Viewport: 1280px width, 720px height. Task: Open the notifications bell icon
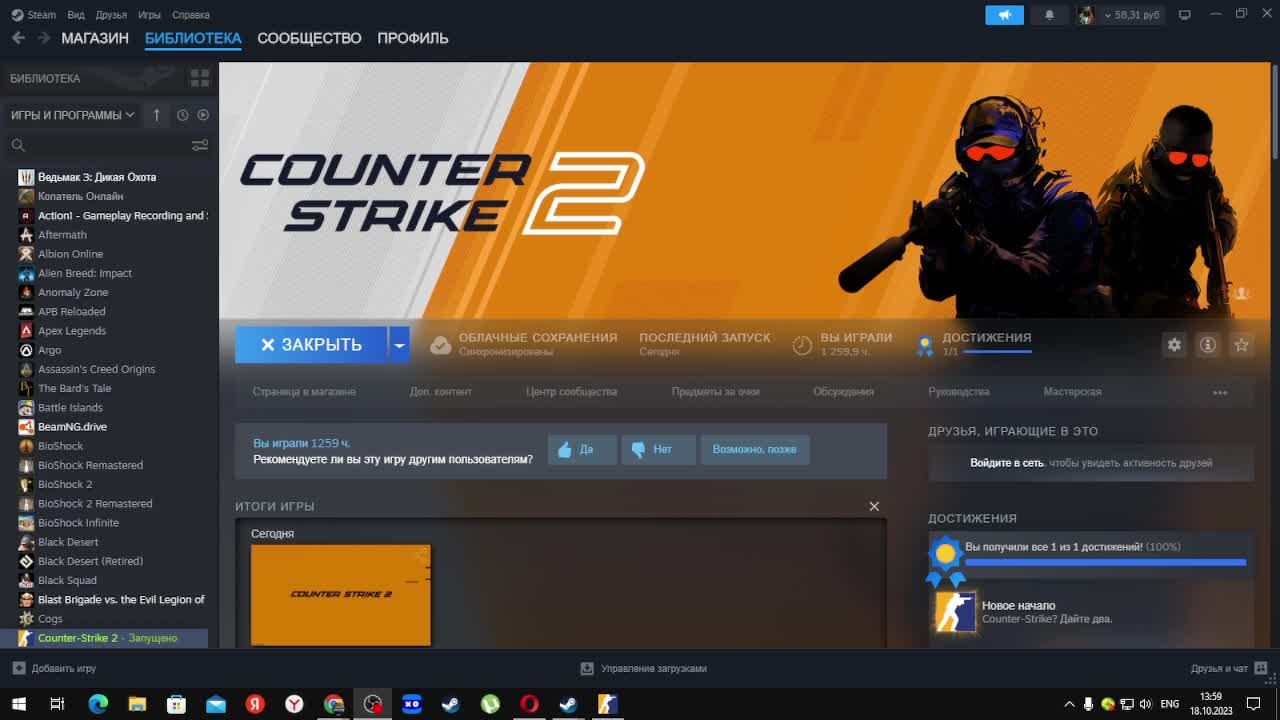1049,15
